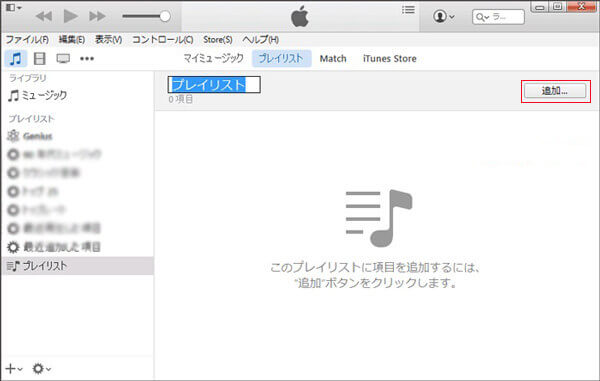Show more media types ellipsis
600x381 pixels.
point(87,59)
